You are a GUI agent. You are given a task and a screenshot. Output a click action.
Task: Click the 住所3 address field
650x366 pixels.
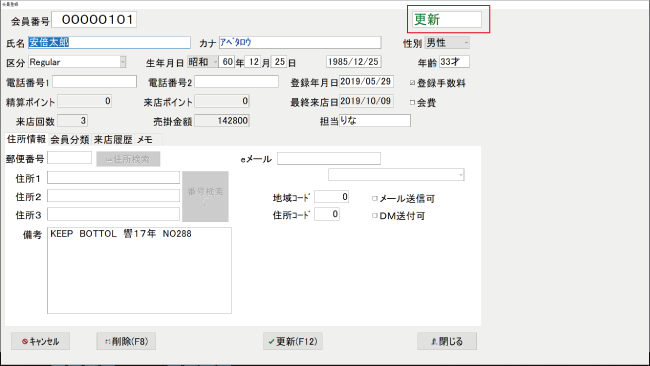pyautogui.click(x=114, y=214)
